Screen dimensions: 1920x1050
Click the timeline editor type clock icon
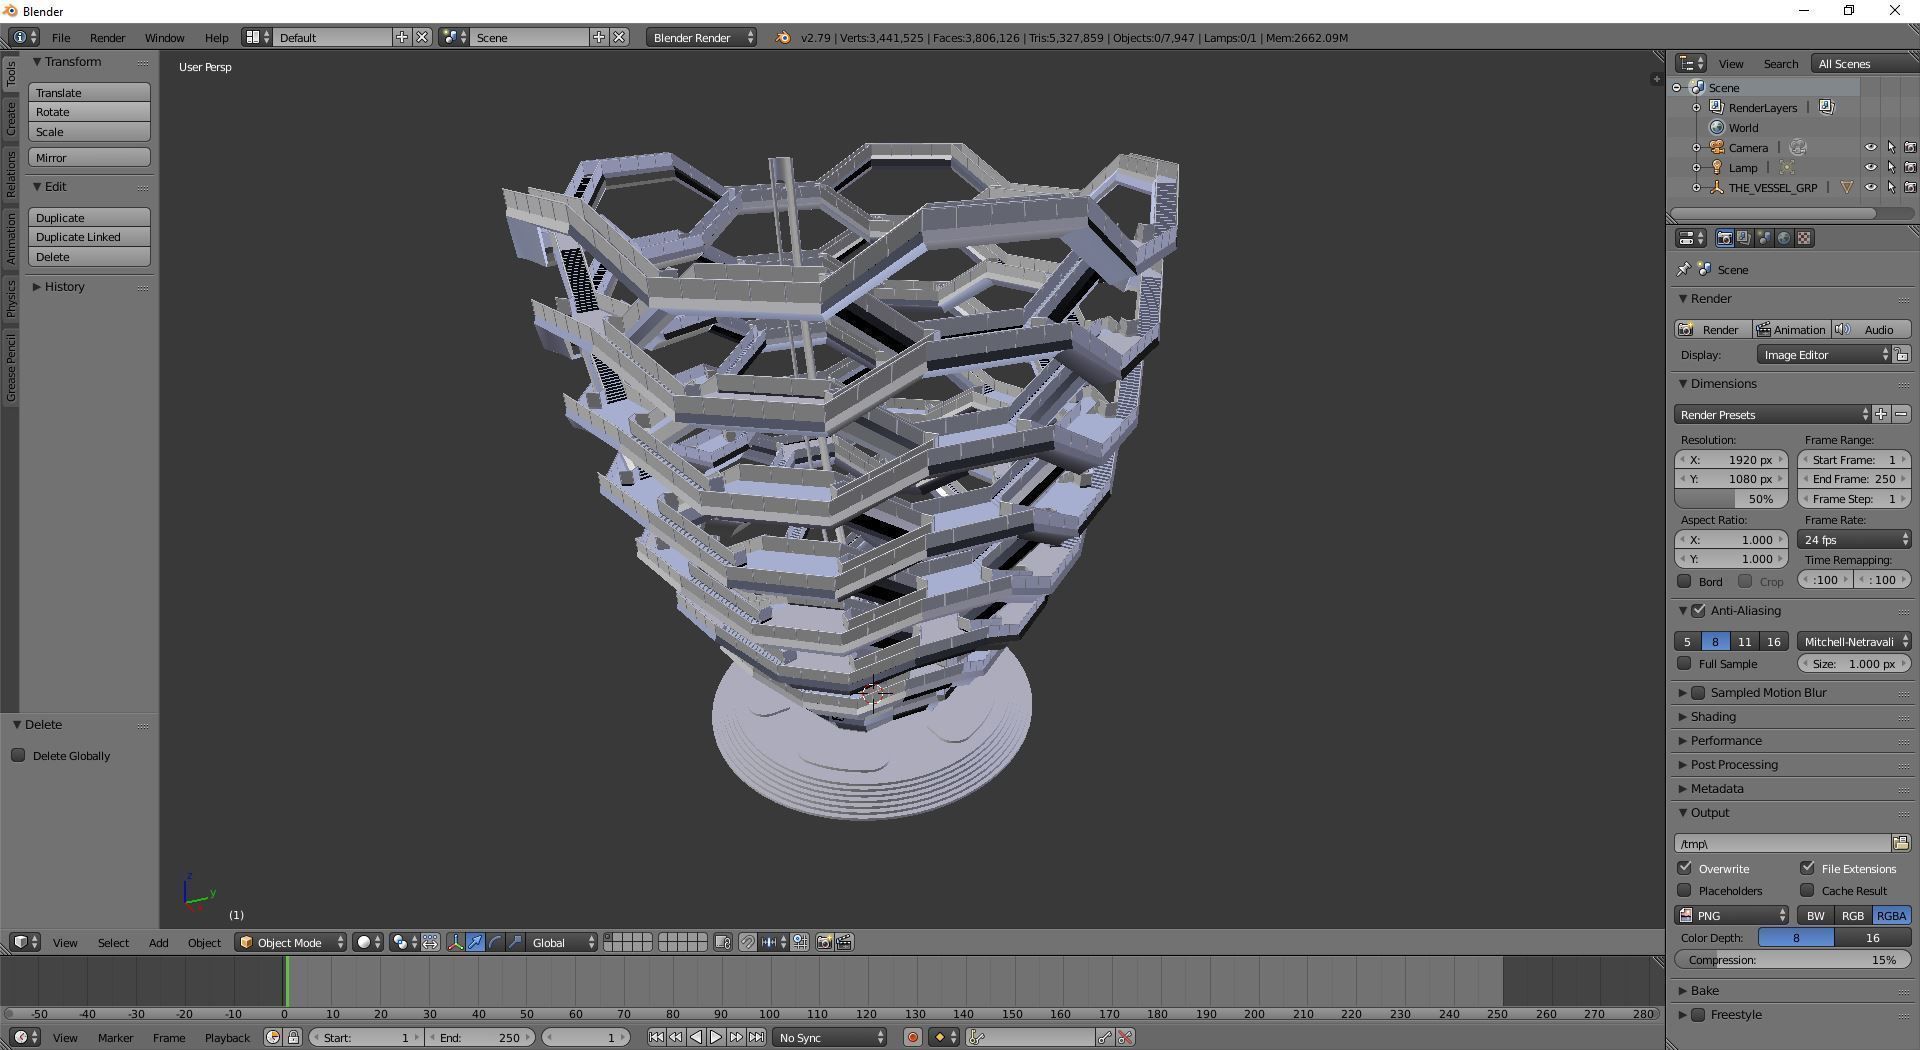(x=25, y=1037)
